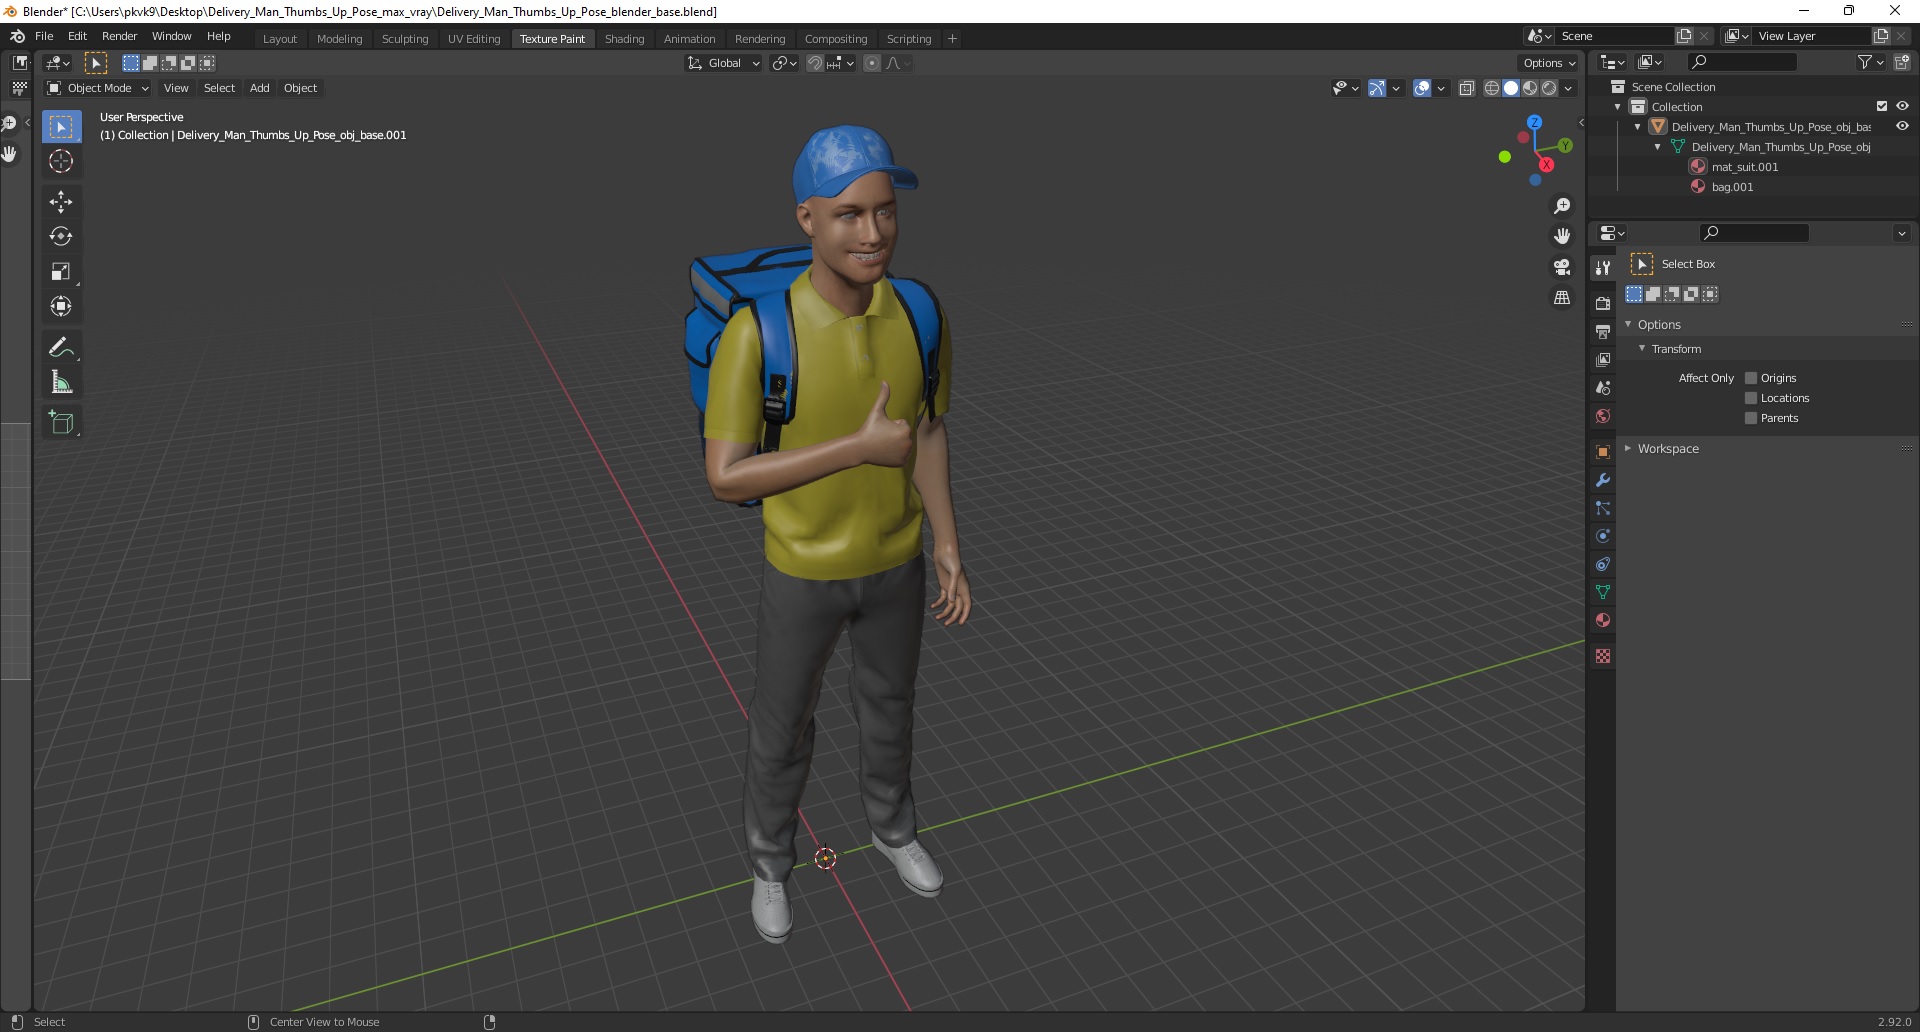Select the Add Cube tool
This screenshot has width=1920, height=1032.
[x=61, y=422]
